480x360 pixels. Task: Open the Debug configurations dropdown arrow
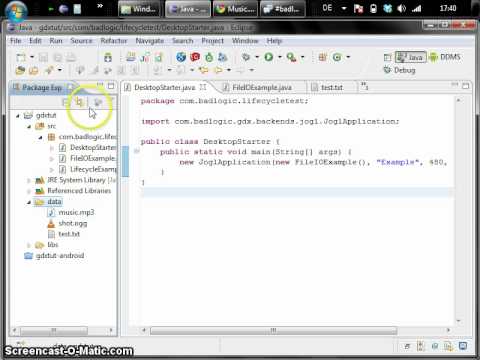tap(257, 57)
